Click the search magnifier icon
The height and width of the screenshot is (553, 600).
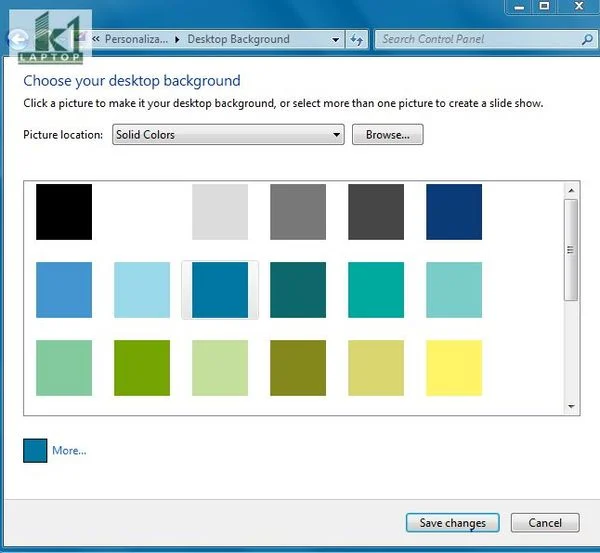[x=587, y=39]
